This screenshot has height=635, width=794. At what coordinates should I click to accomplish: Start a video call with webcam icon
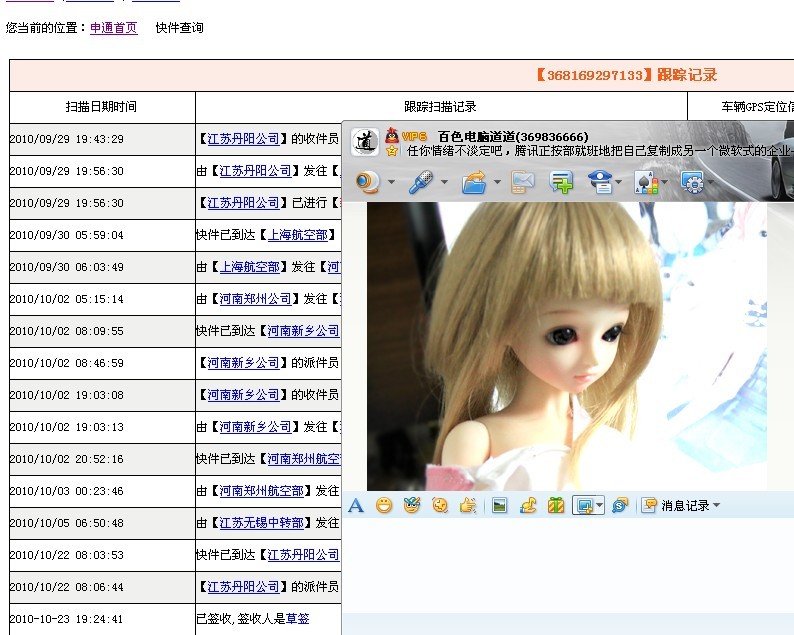[x=369, y=182]
